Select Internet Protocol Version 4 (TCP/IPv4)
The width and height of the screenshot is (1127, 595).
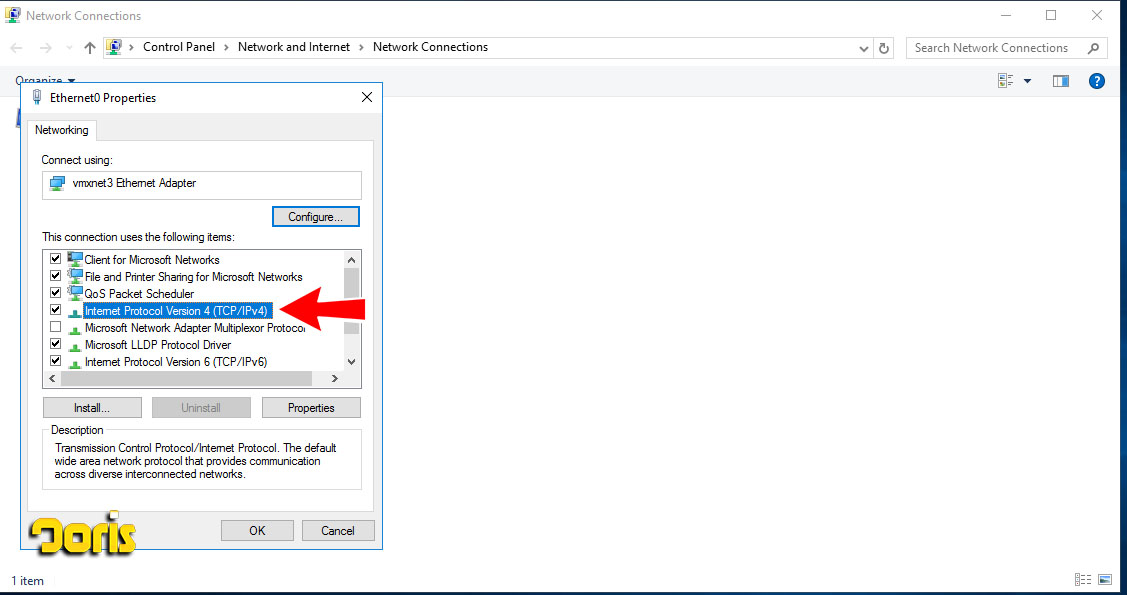[x=176, y=310]
